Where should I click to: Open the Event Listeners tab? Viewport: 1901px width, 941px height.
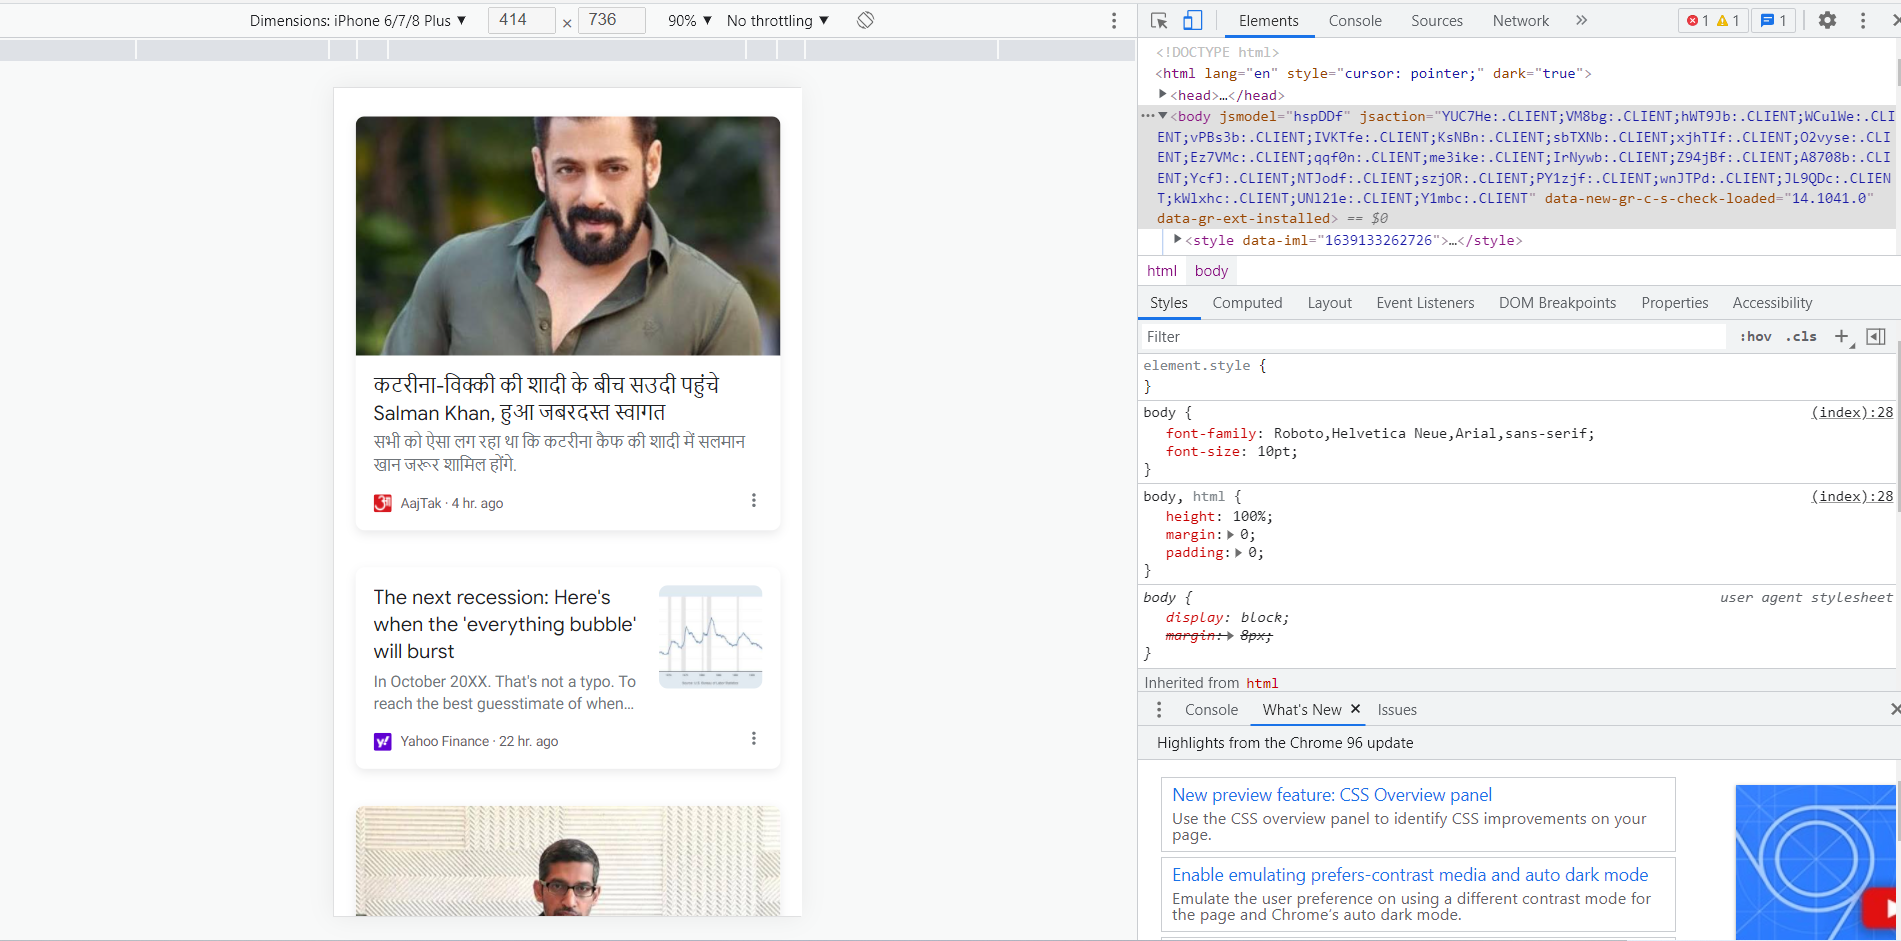click(1425, 303)
